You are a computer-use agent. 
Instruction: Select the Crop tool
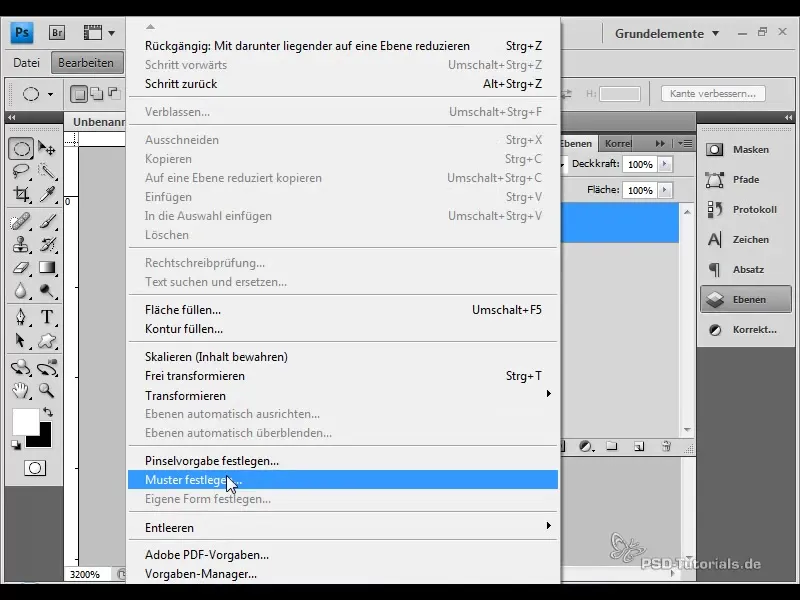pyautogui.click(x=21, y=194)
